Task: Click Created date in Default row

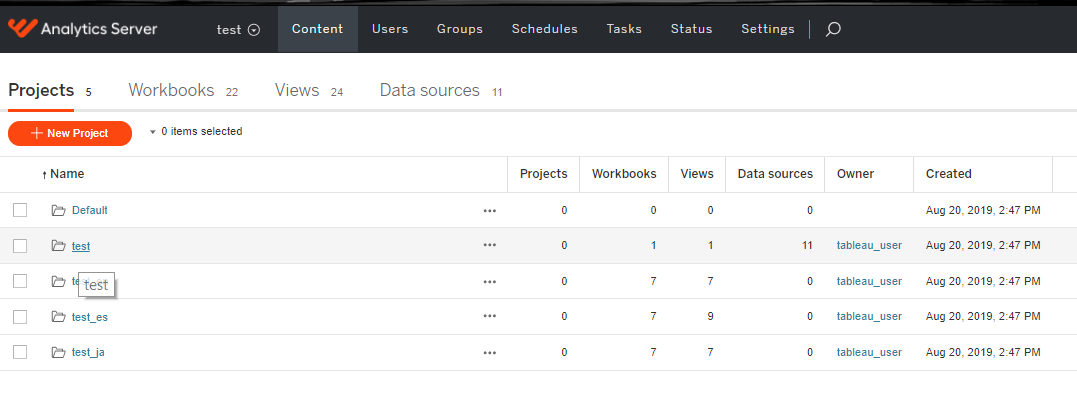Action: [983, 210]
